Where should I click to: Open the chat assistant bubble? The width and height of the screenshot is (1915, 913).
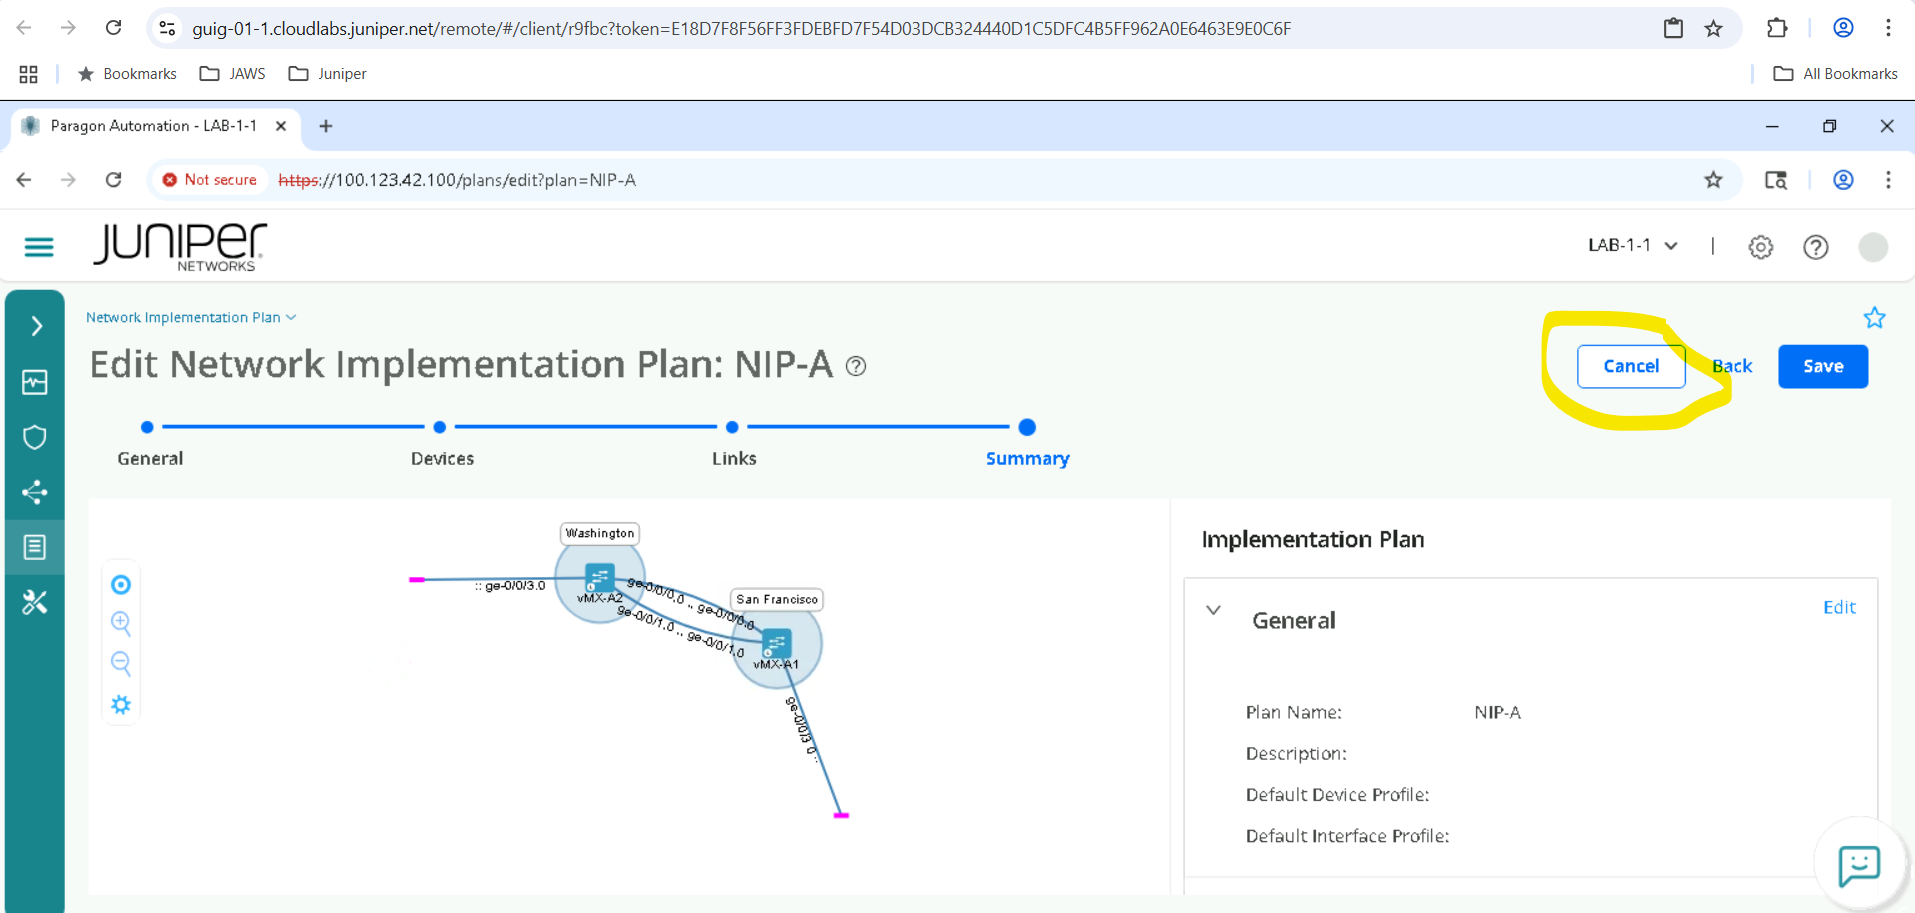coord(1858,865)
